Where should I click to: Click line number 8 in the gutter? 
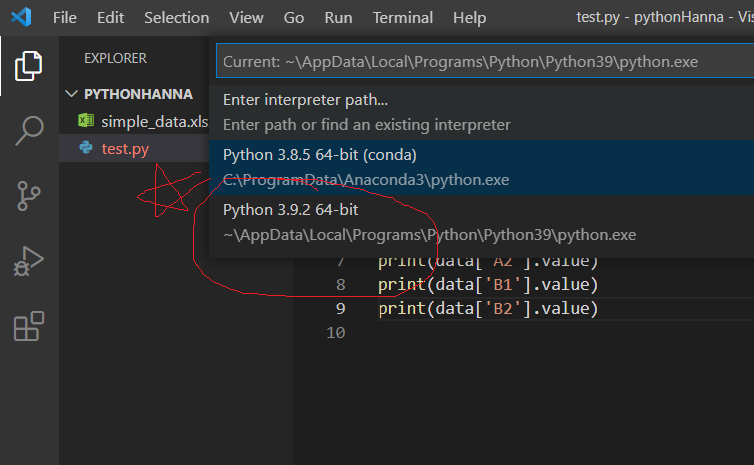[x=340, y=284]
